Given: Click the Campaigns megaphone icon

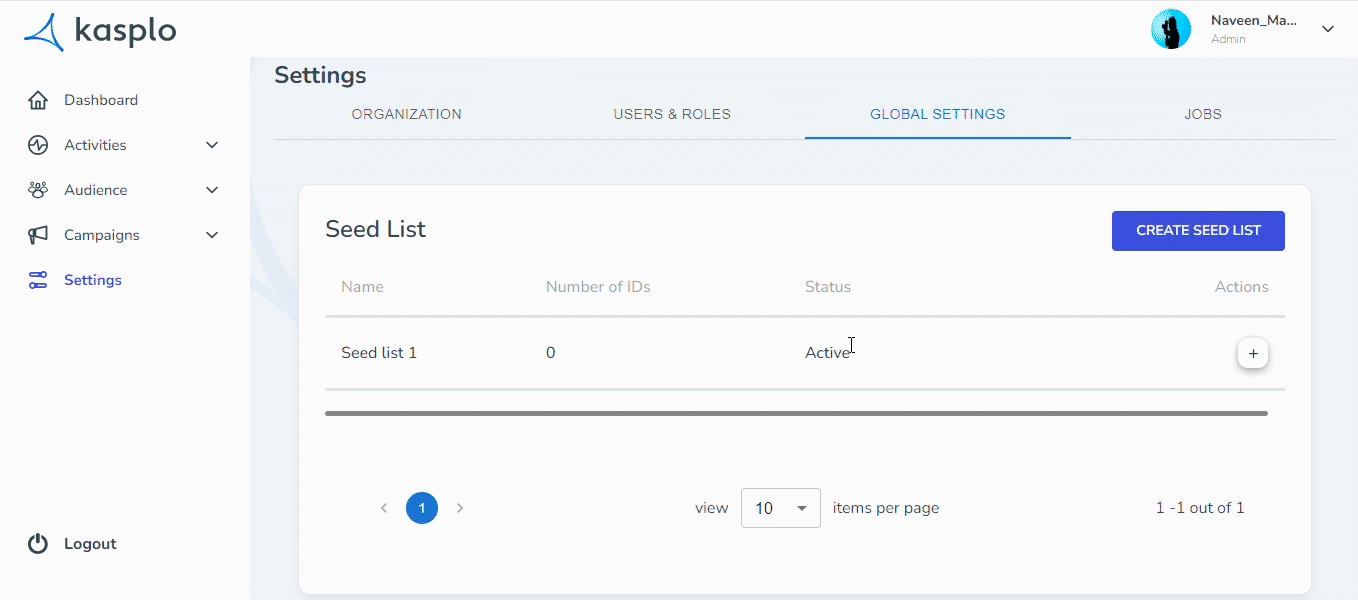Looking at the screenshot, I should (38, 235).
